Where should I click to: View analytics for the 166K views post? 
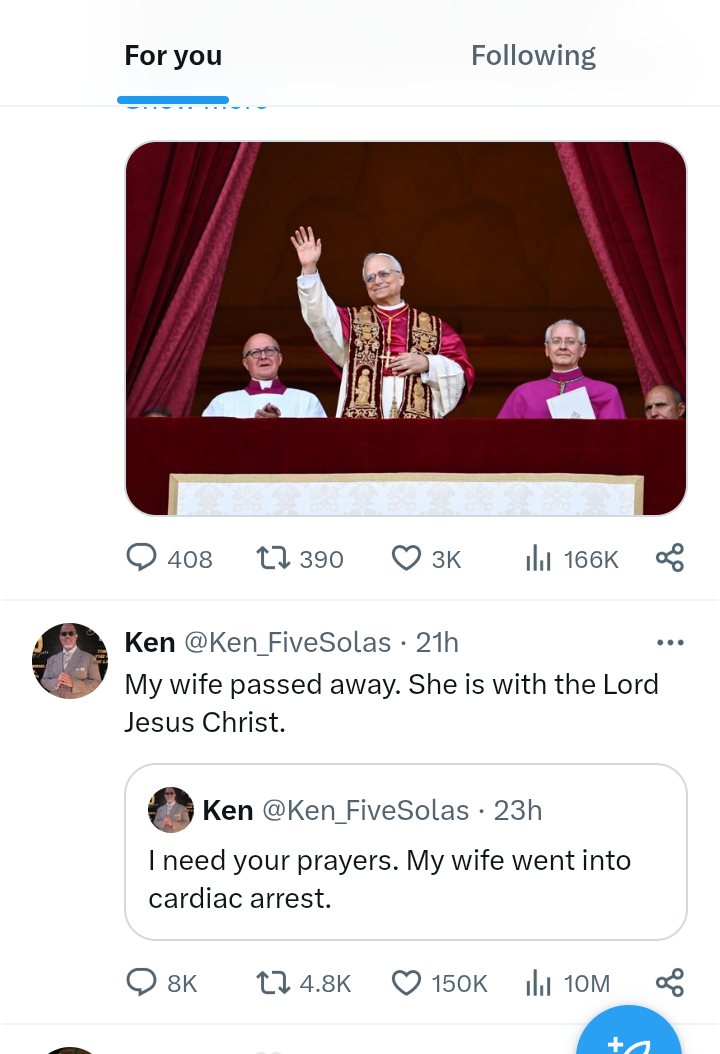click(x=539, y=558)
